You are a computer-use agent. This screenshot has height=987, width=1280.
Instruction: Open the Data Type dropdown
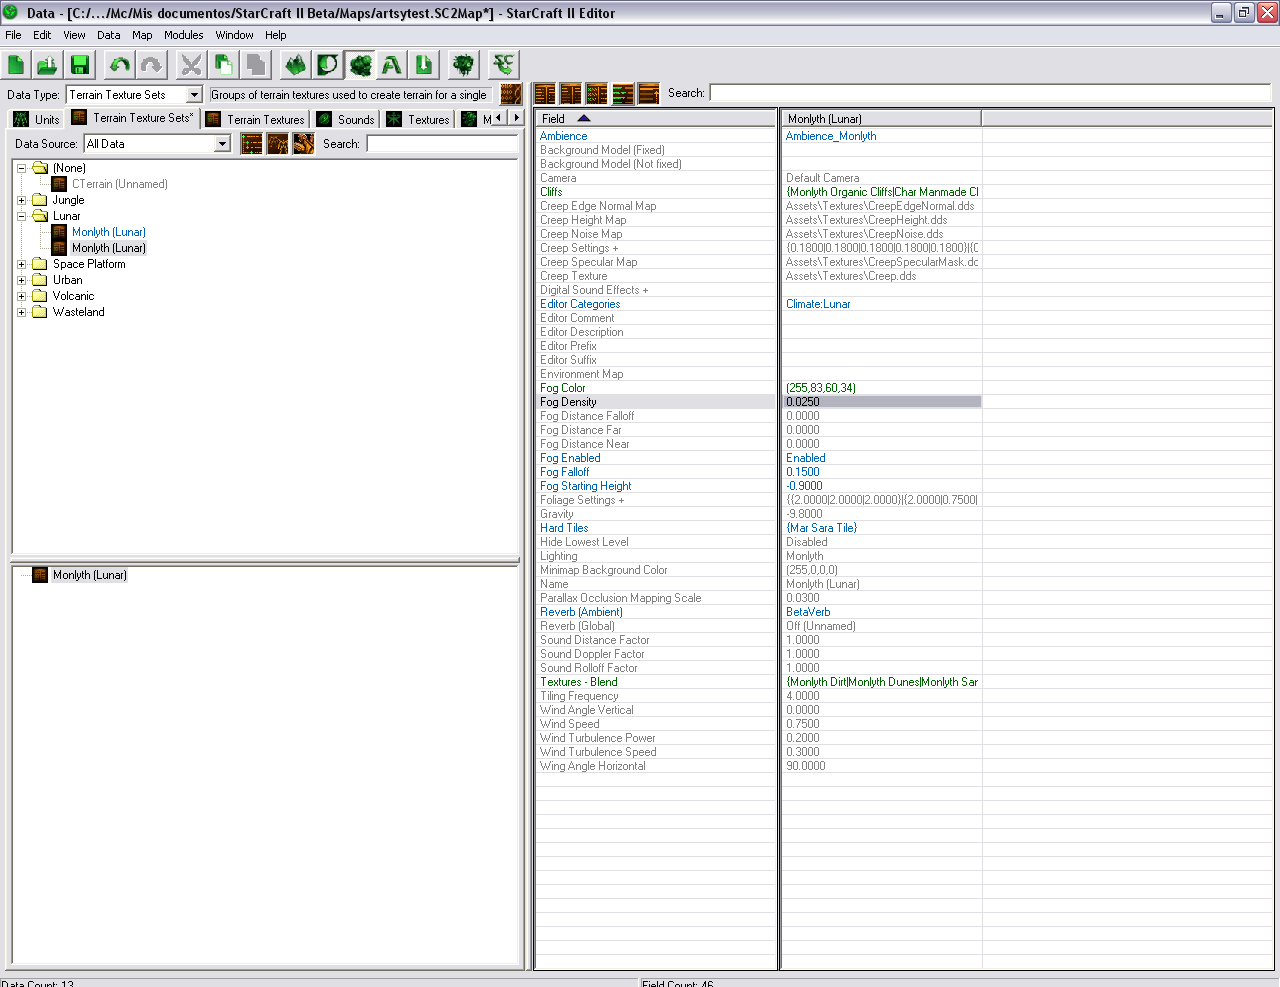click(135, 95)
